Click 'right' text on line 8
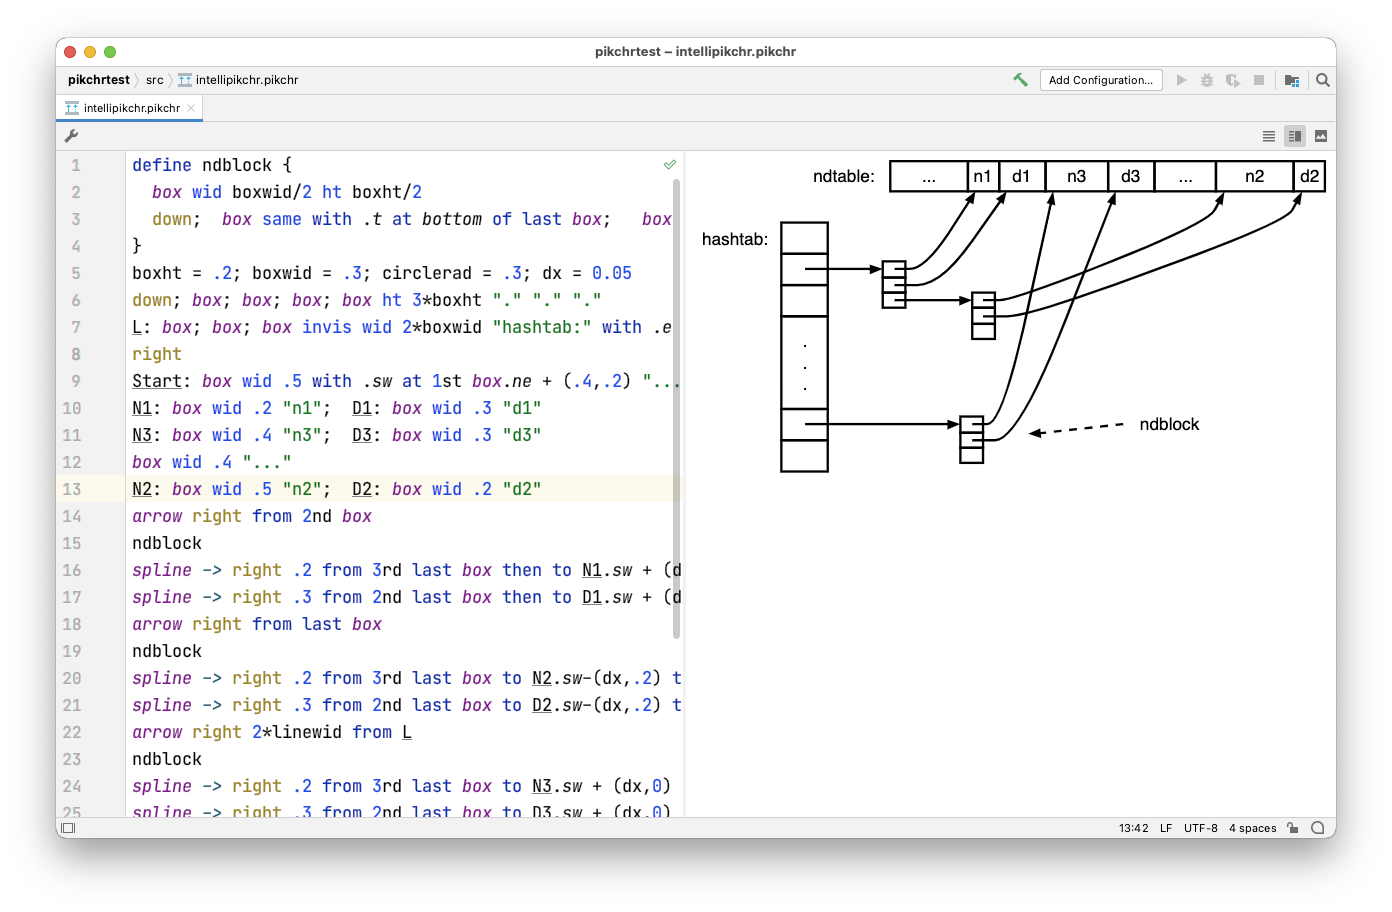This screenshot has height=912, width=1392. (157, 354)
